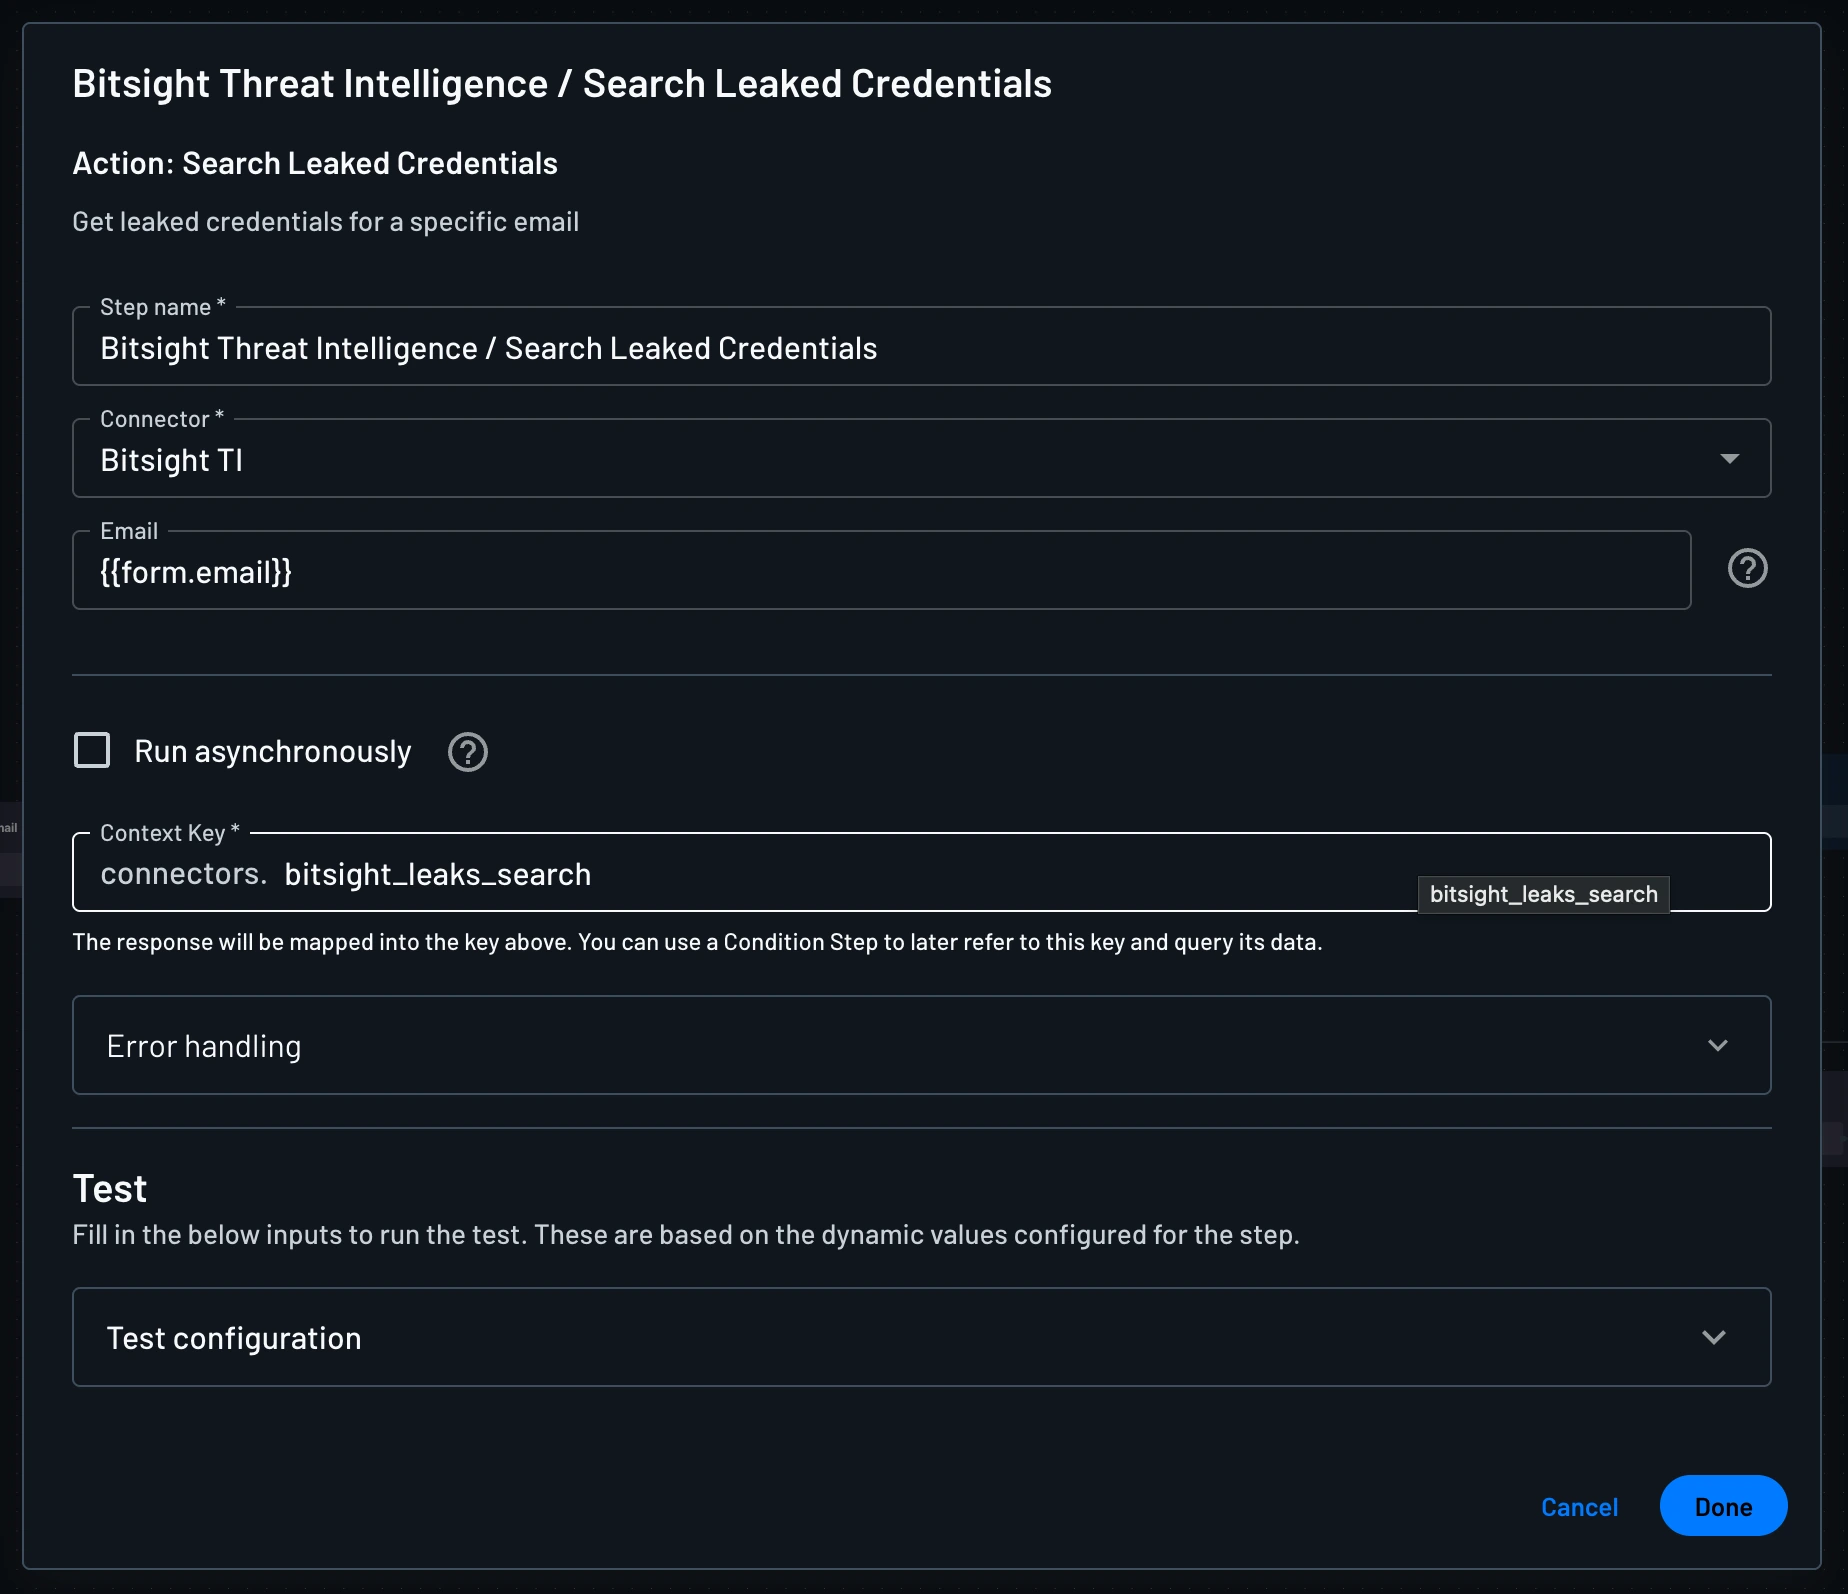Open the Connector dropdown
The height and width of the screenshot is (1594, 1848).
(921, 459)
